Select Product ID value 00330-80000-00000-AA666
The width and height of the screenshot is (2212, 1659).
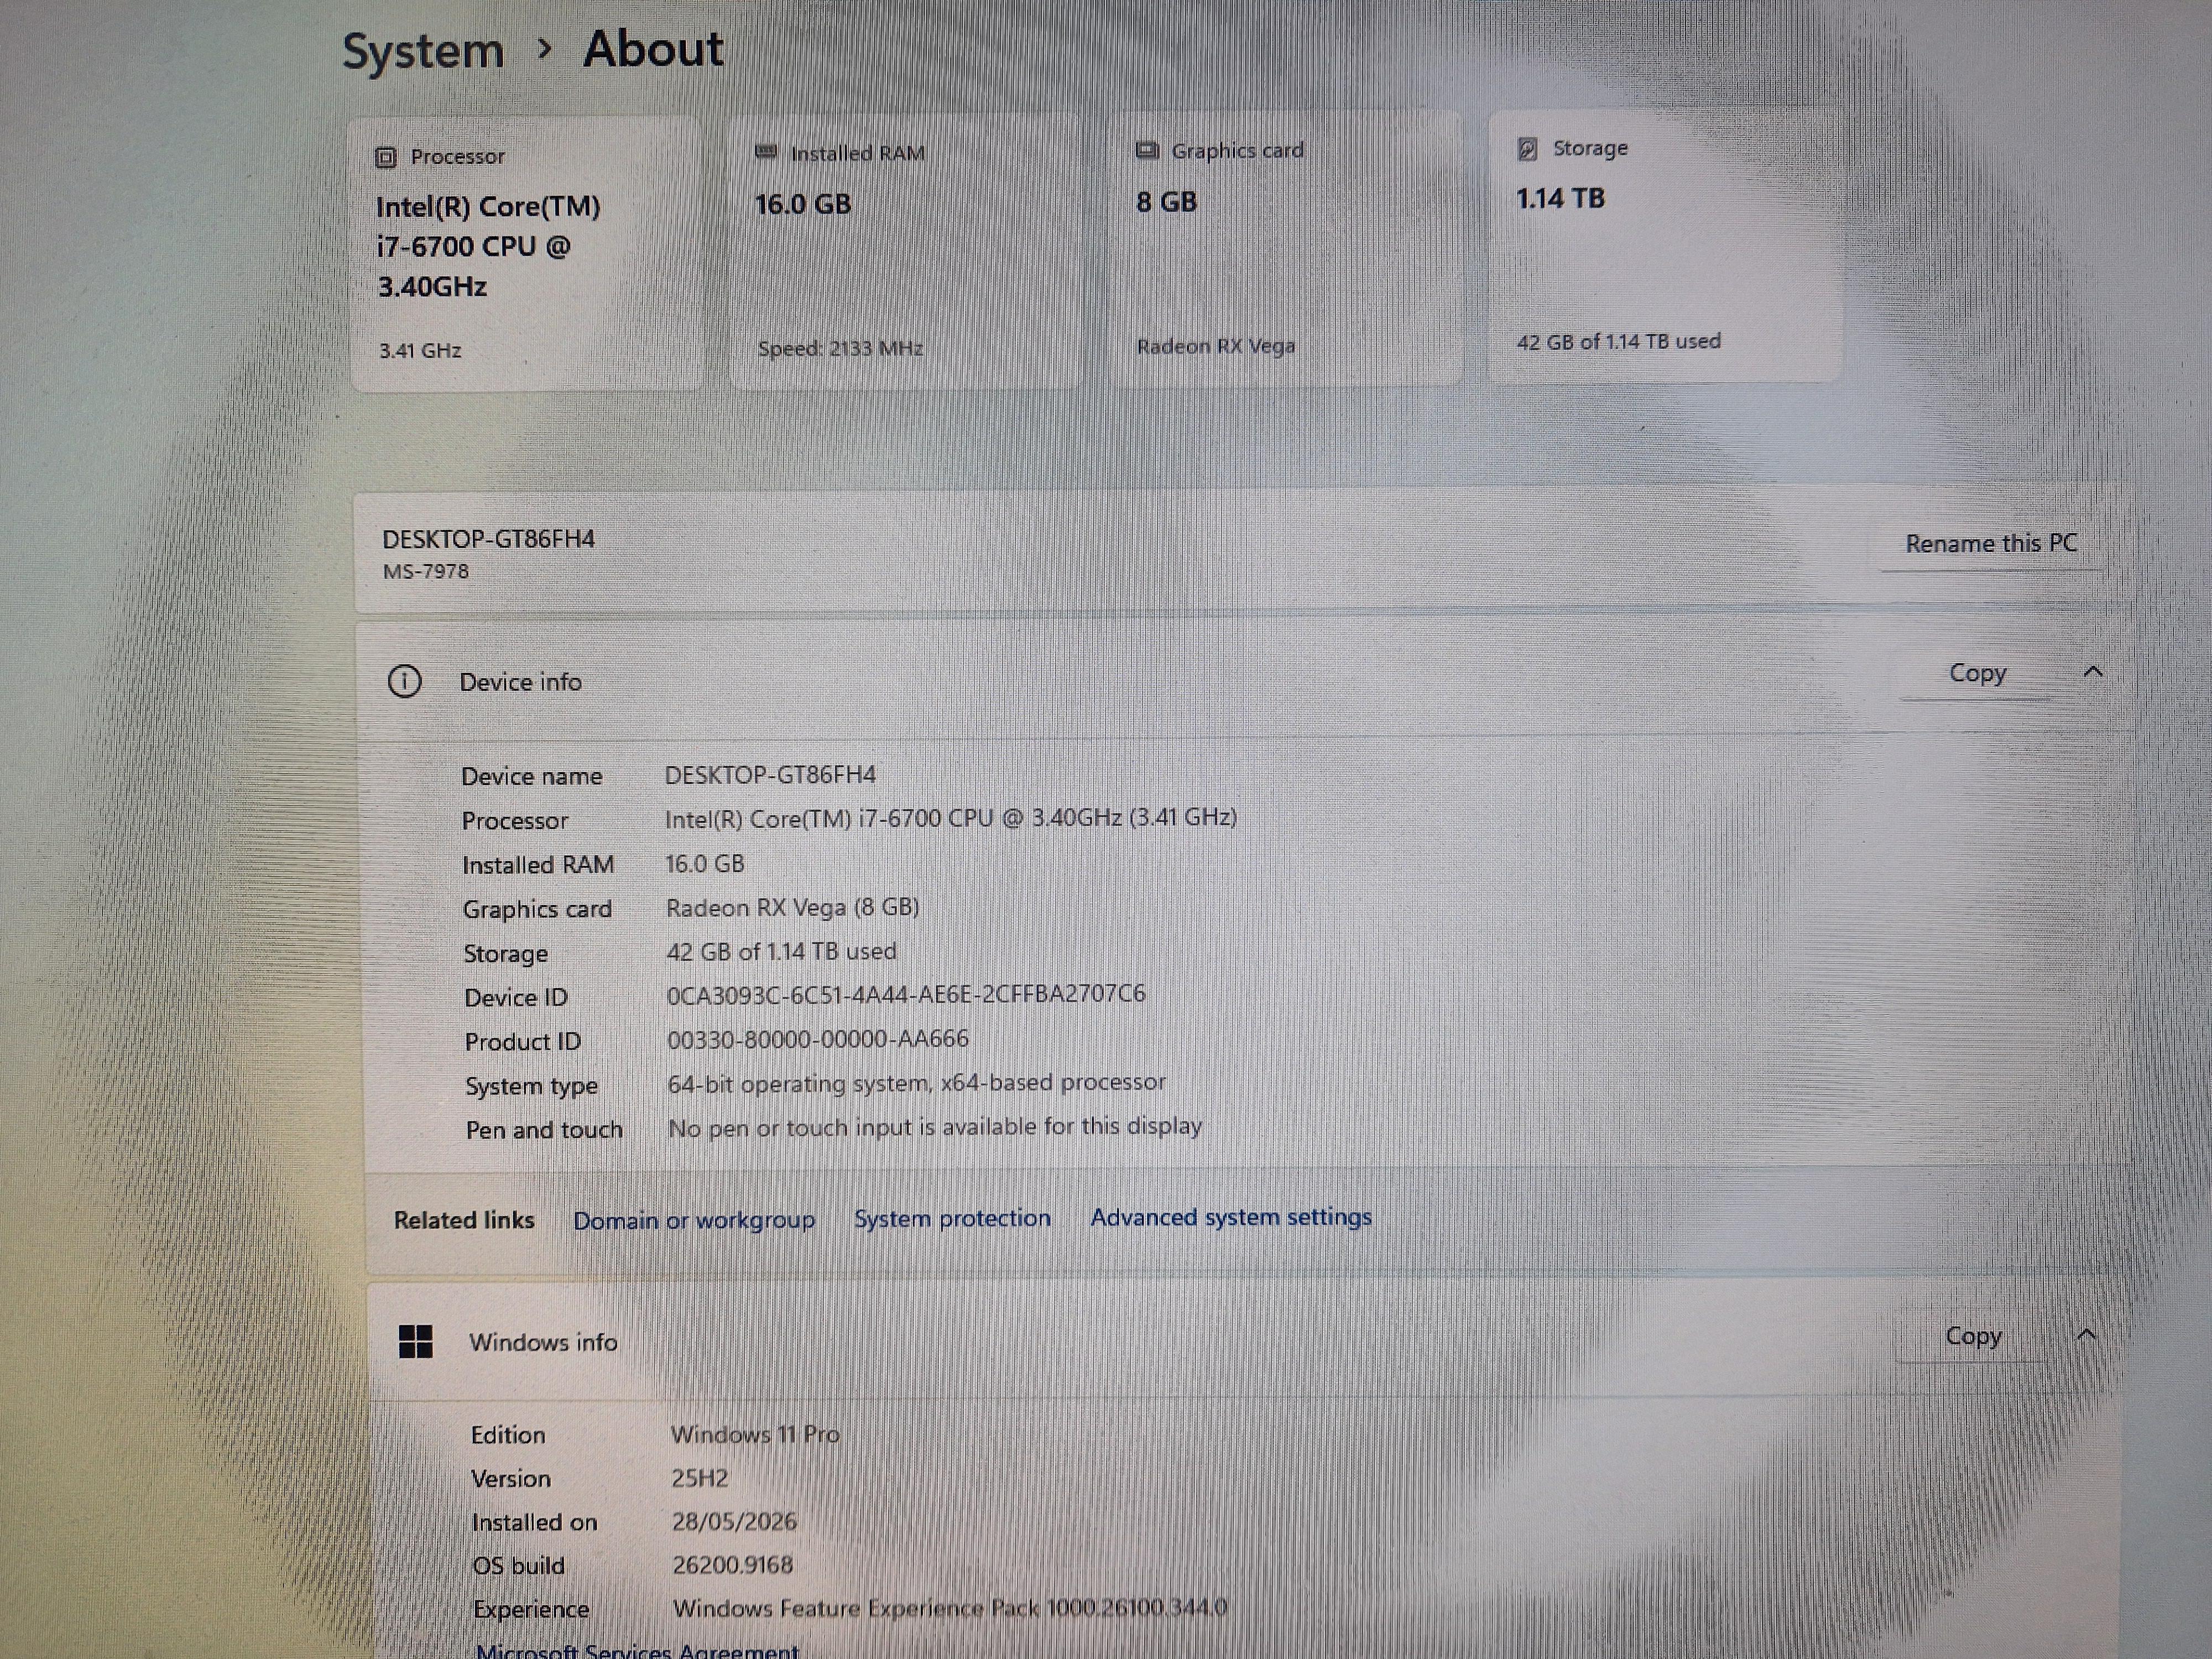(x=817, y=1039)
